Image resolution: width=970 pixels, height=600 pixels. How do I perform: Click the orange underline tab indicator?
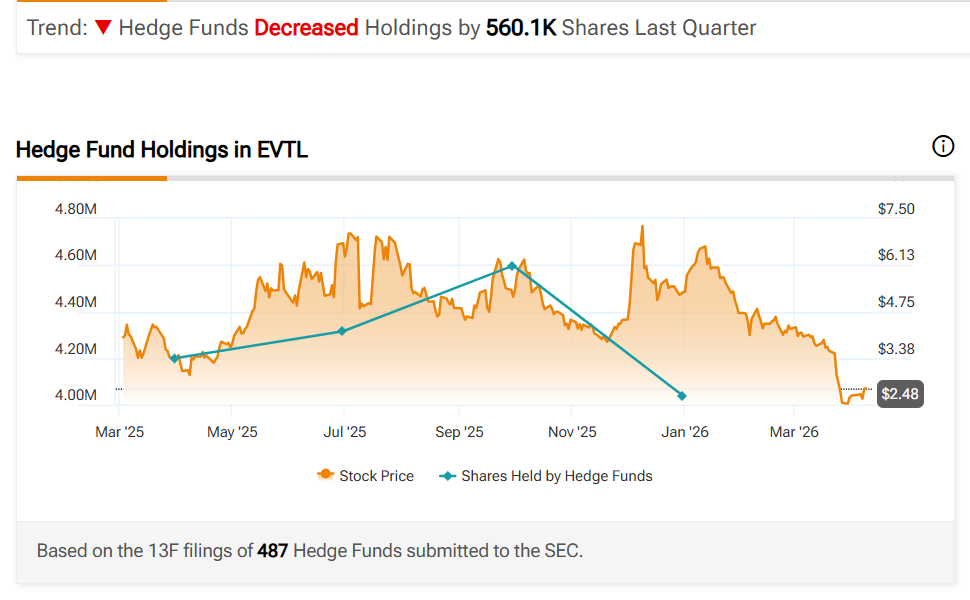pos(92,178)
